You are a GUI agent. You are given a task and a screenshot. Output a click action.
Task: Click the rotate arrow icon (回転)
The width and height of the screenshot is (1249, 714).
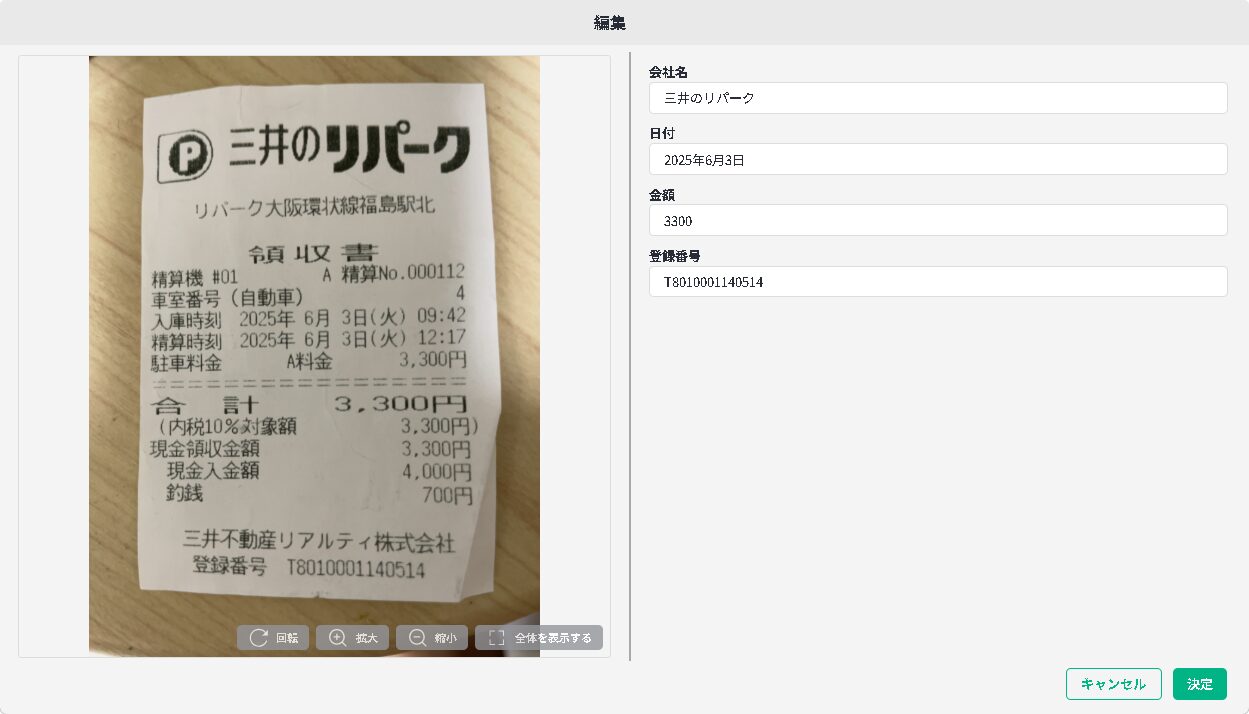click(259, 638)
